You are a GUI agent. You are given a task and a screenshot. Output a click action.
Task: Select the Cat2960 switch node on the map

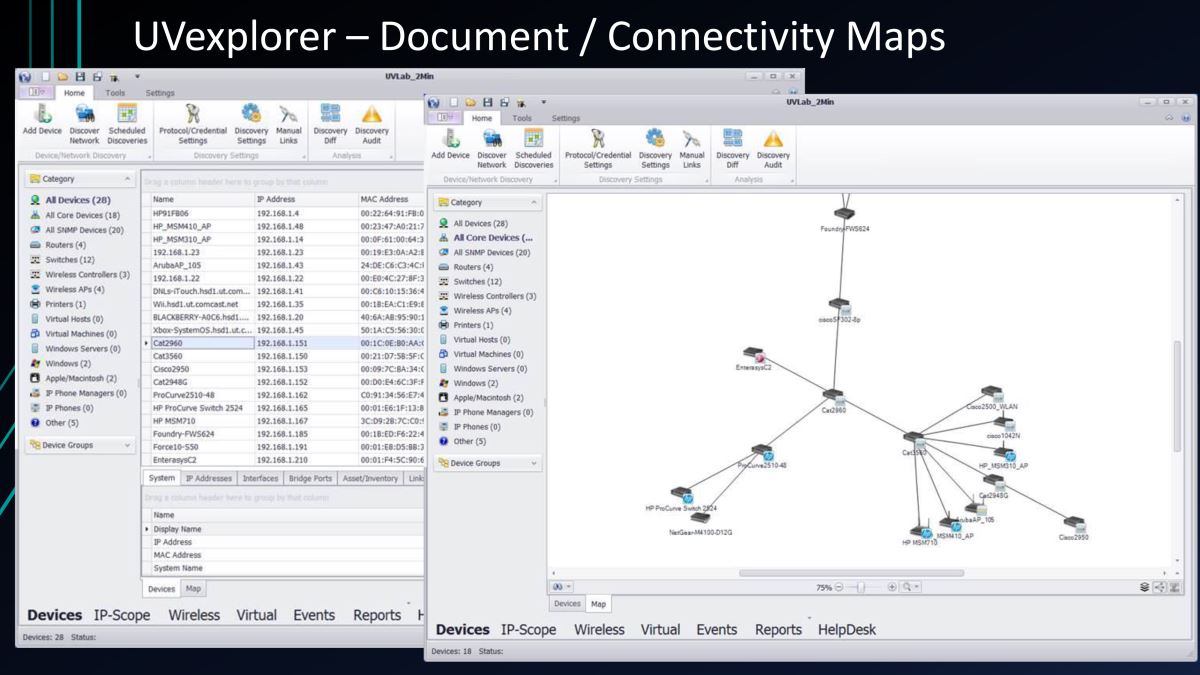pos(834,399)
